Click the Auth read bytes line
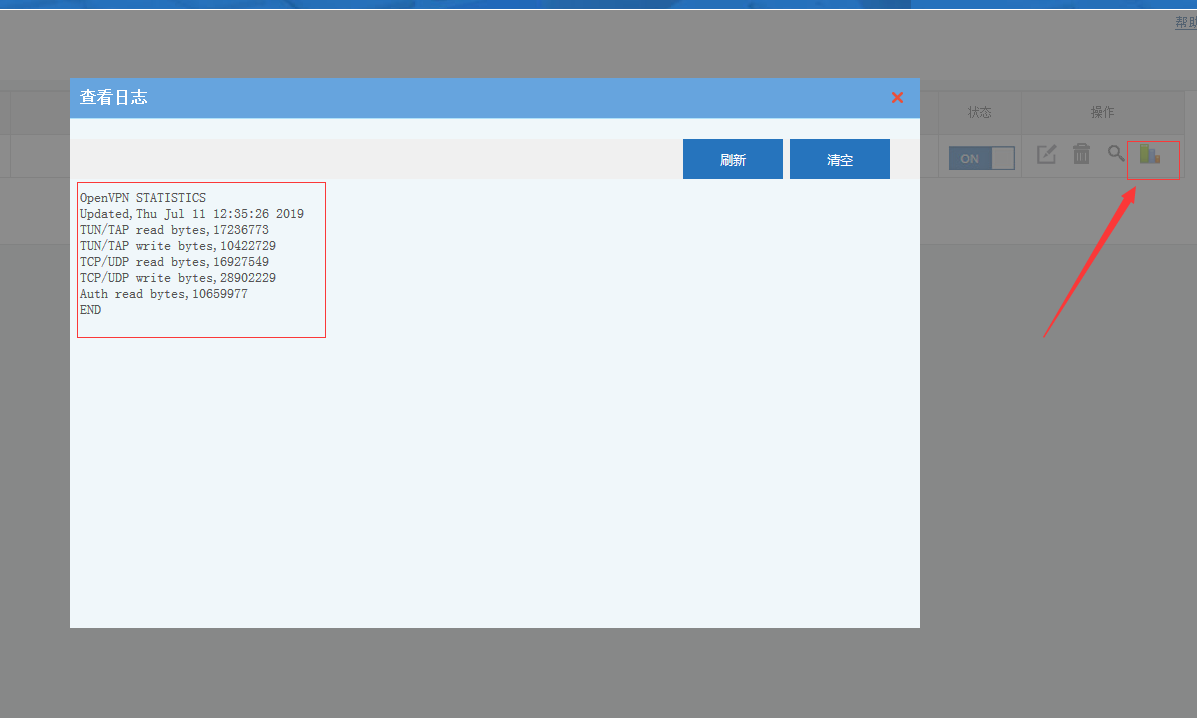The height and width of the screenshot is (718, 1197). (164, 294)
